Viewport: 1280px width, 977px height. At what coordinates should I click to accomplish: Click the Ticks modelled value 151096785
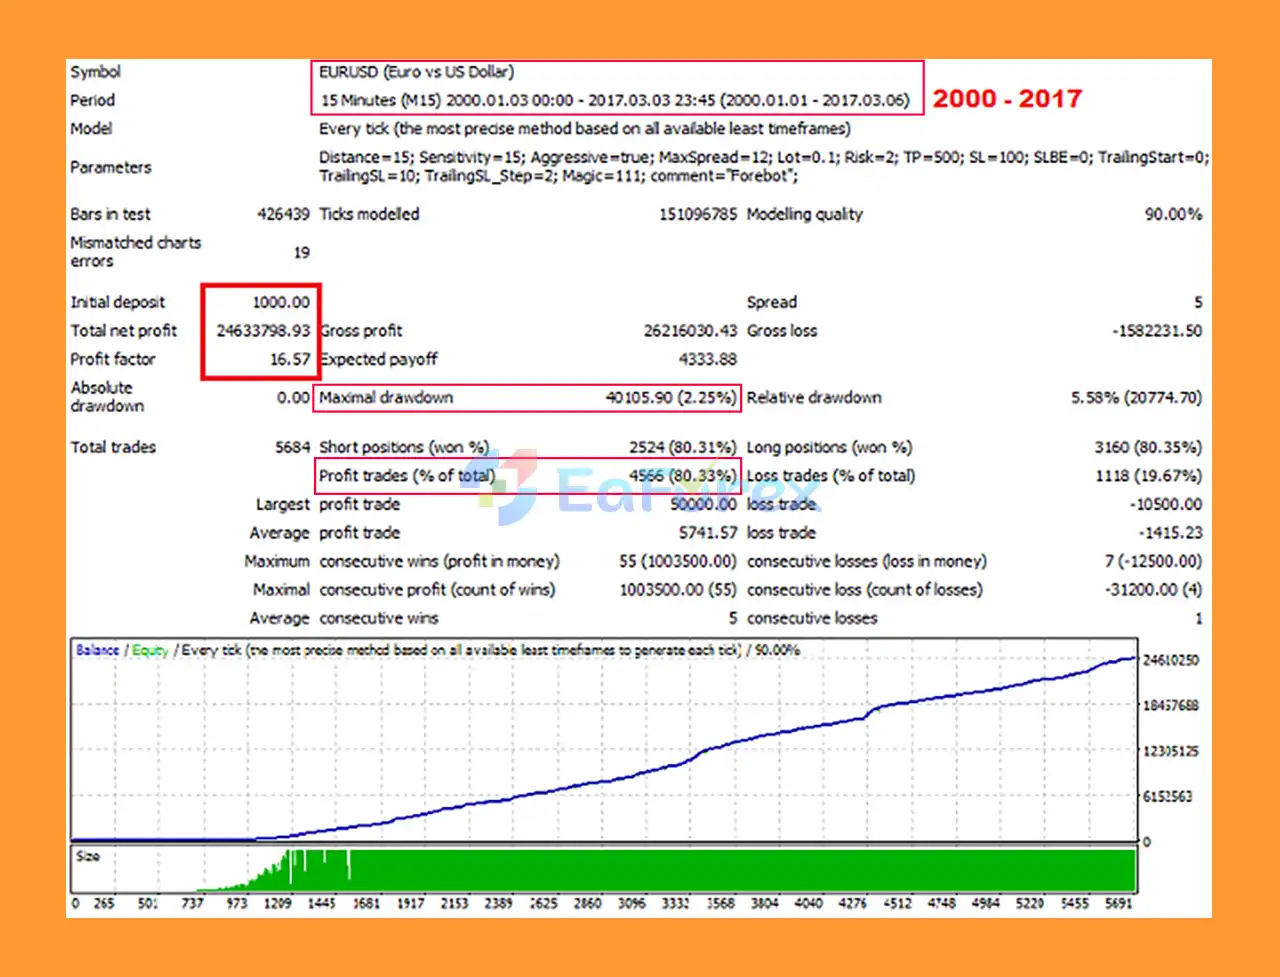pyautogui.click(x=697, y=214)
